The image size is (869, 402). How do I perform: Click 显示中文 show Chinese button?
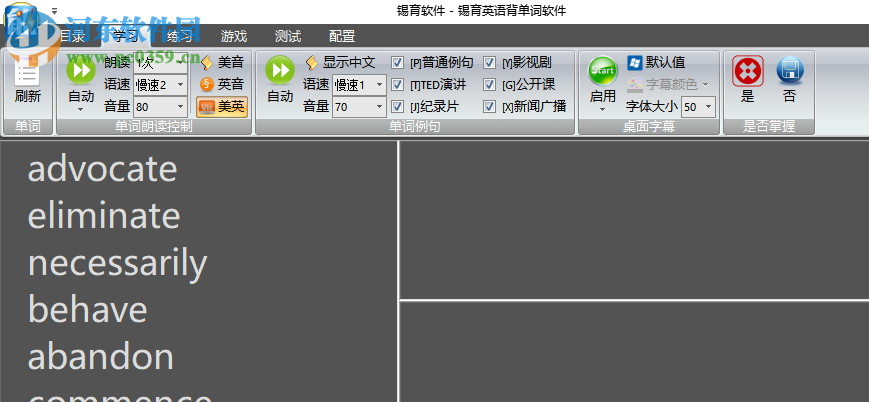coord(341,62)
